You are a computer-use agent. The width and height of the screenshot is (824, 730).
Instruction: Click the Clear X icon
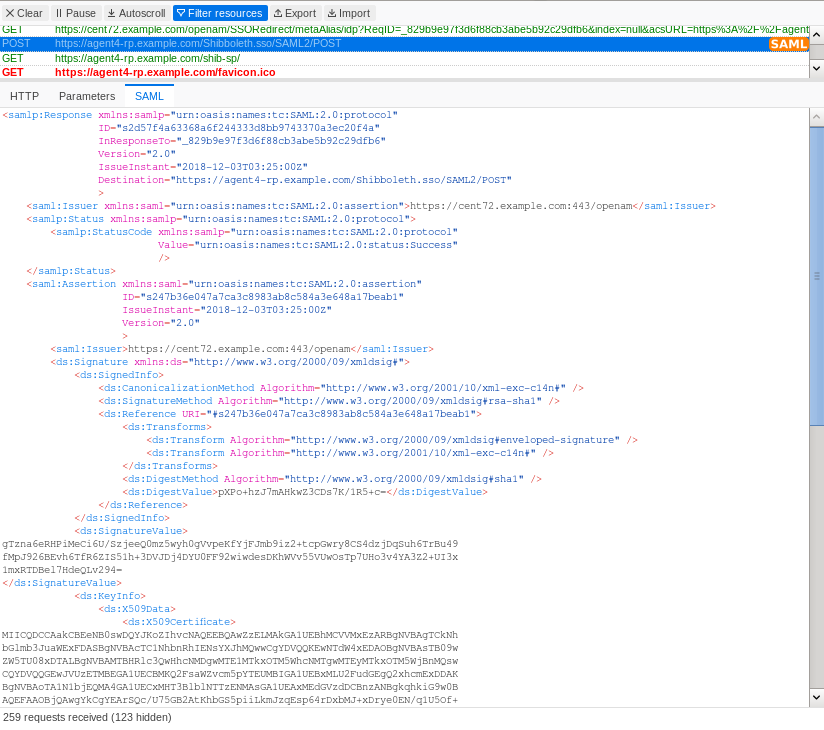tap(10, 12)
